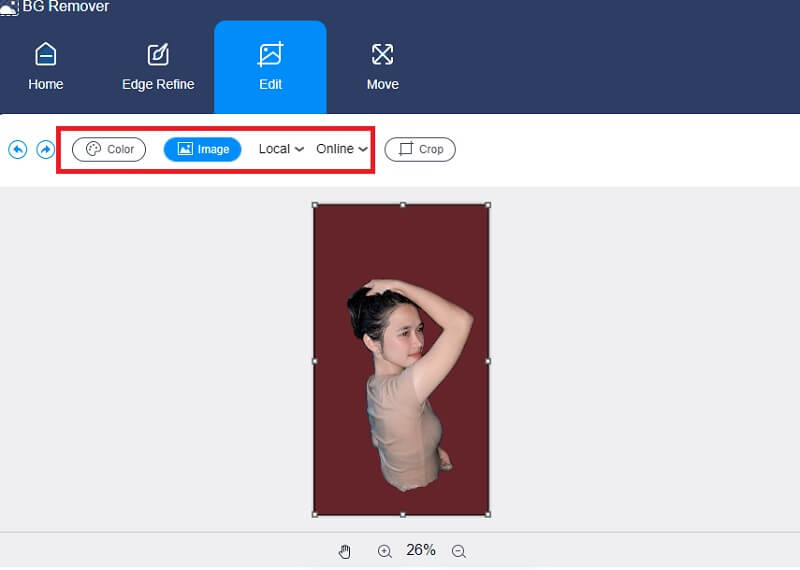Click the BG Remover logo icon
The height and width of the screenshot is (570, 800).
click(x=9, y=7)
